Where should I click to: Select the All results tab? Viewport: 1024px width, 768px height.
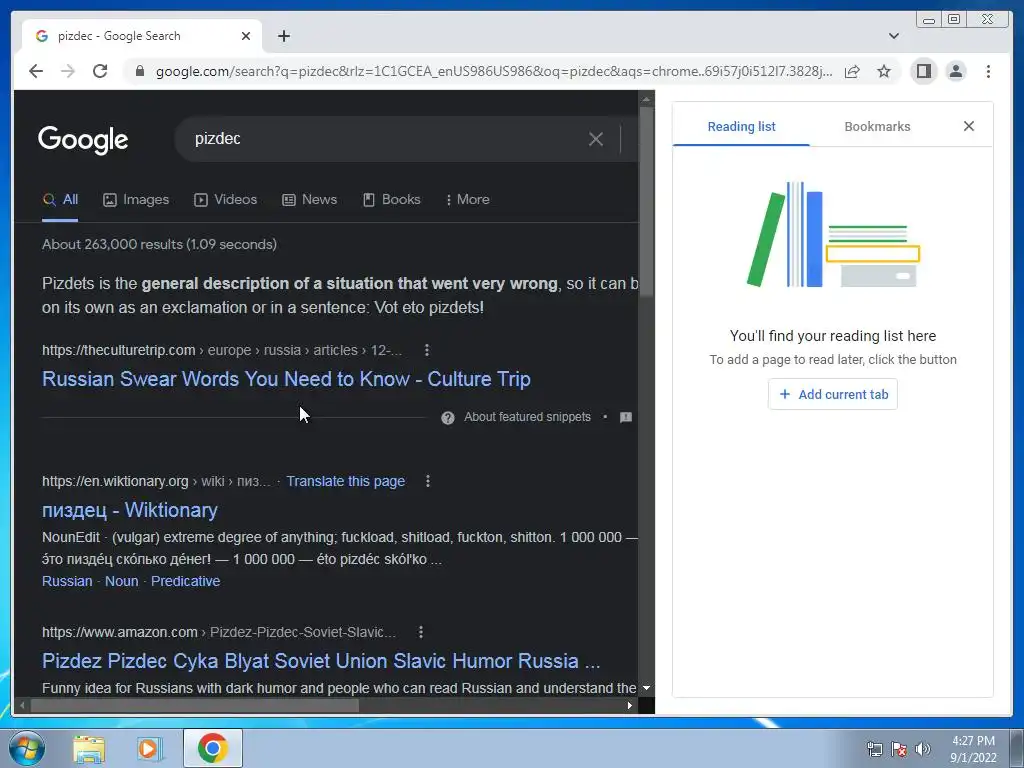tap(60, 200)
